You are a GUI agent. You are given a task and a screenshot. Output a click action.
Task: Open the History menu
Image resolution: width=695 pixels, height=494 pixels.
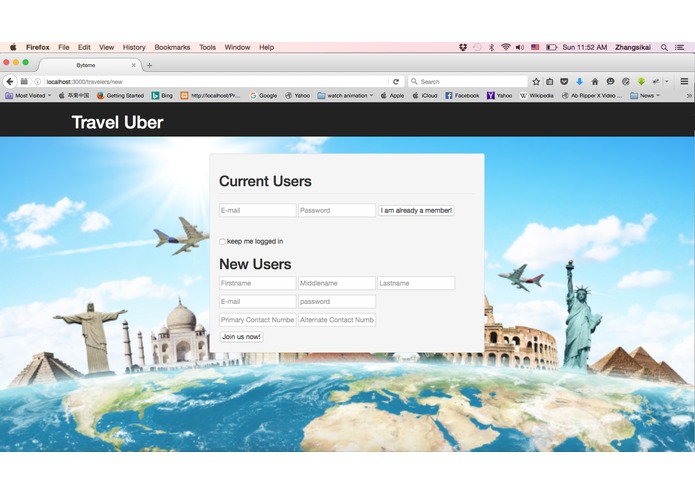click(x=134, y=47)
